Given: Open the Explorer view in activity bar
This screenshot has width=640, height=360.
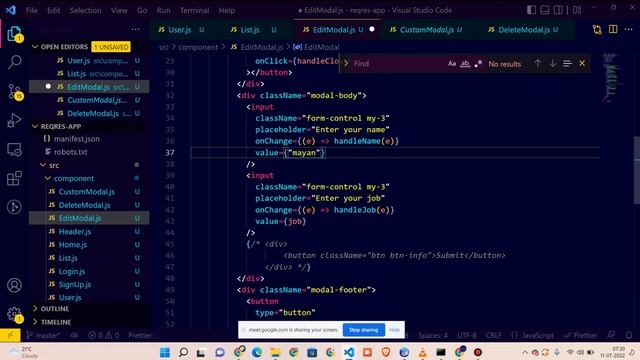Looking at the screenshot, I should pyautogui.click(x=14, y=33).
